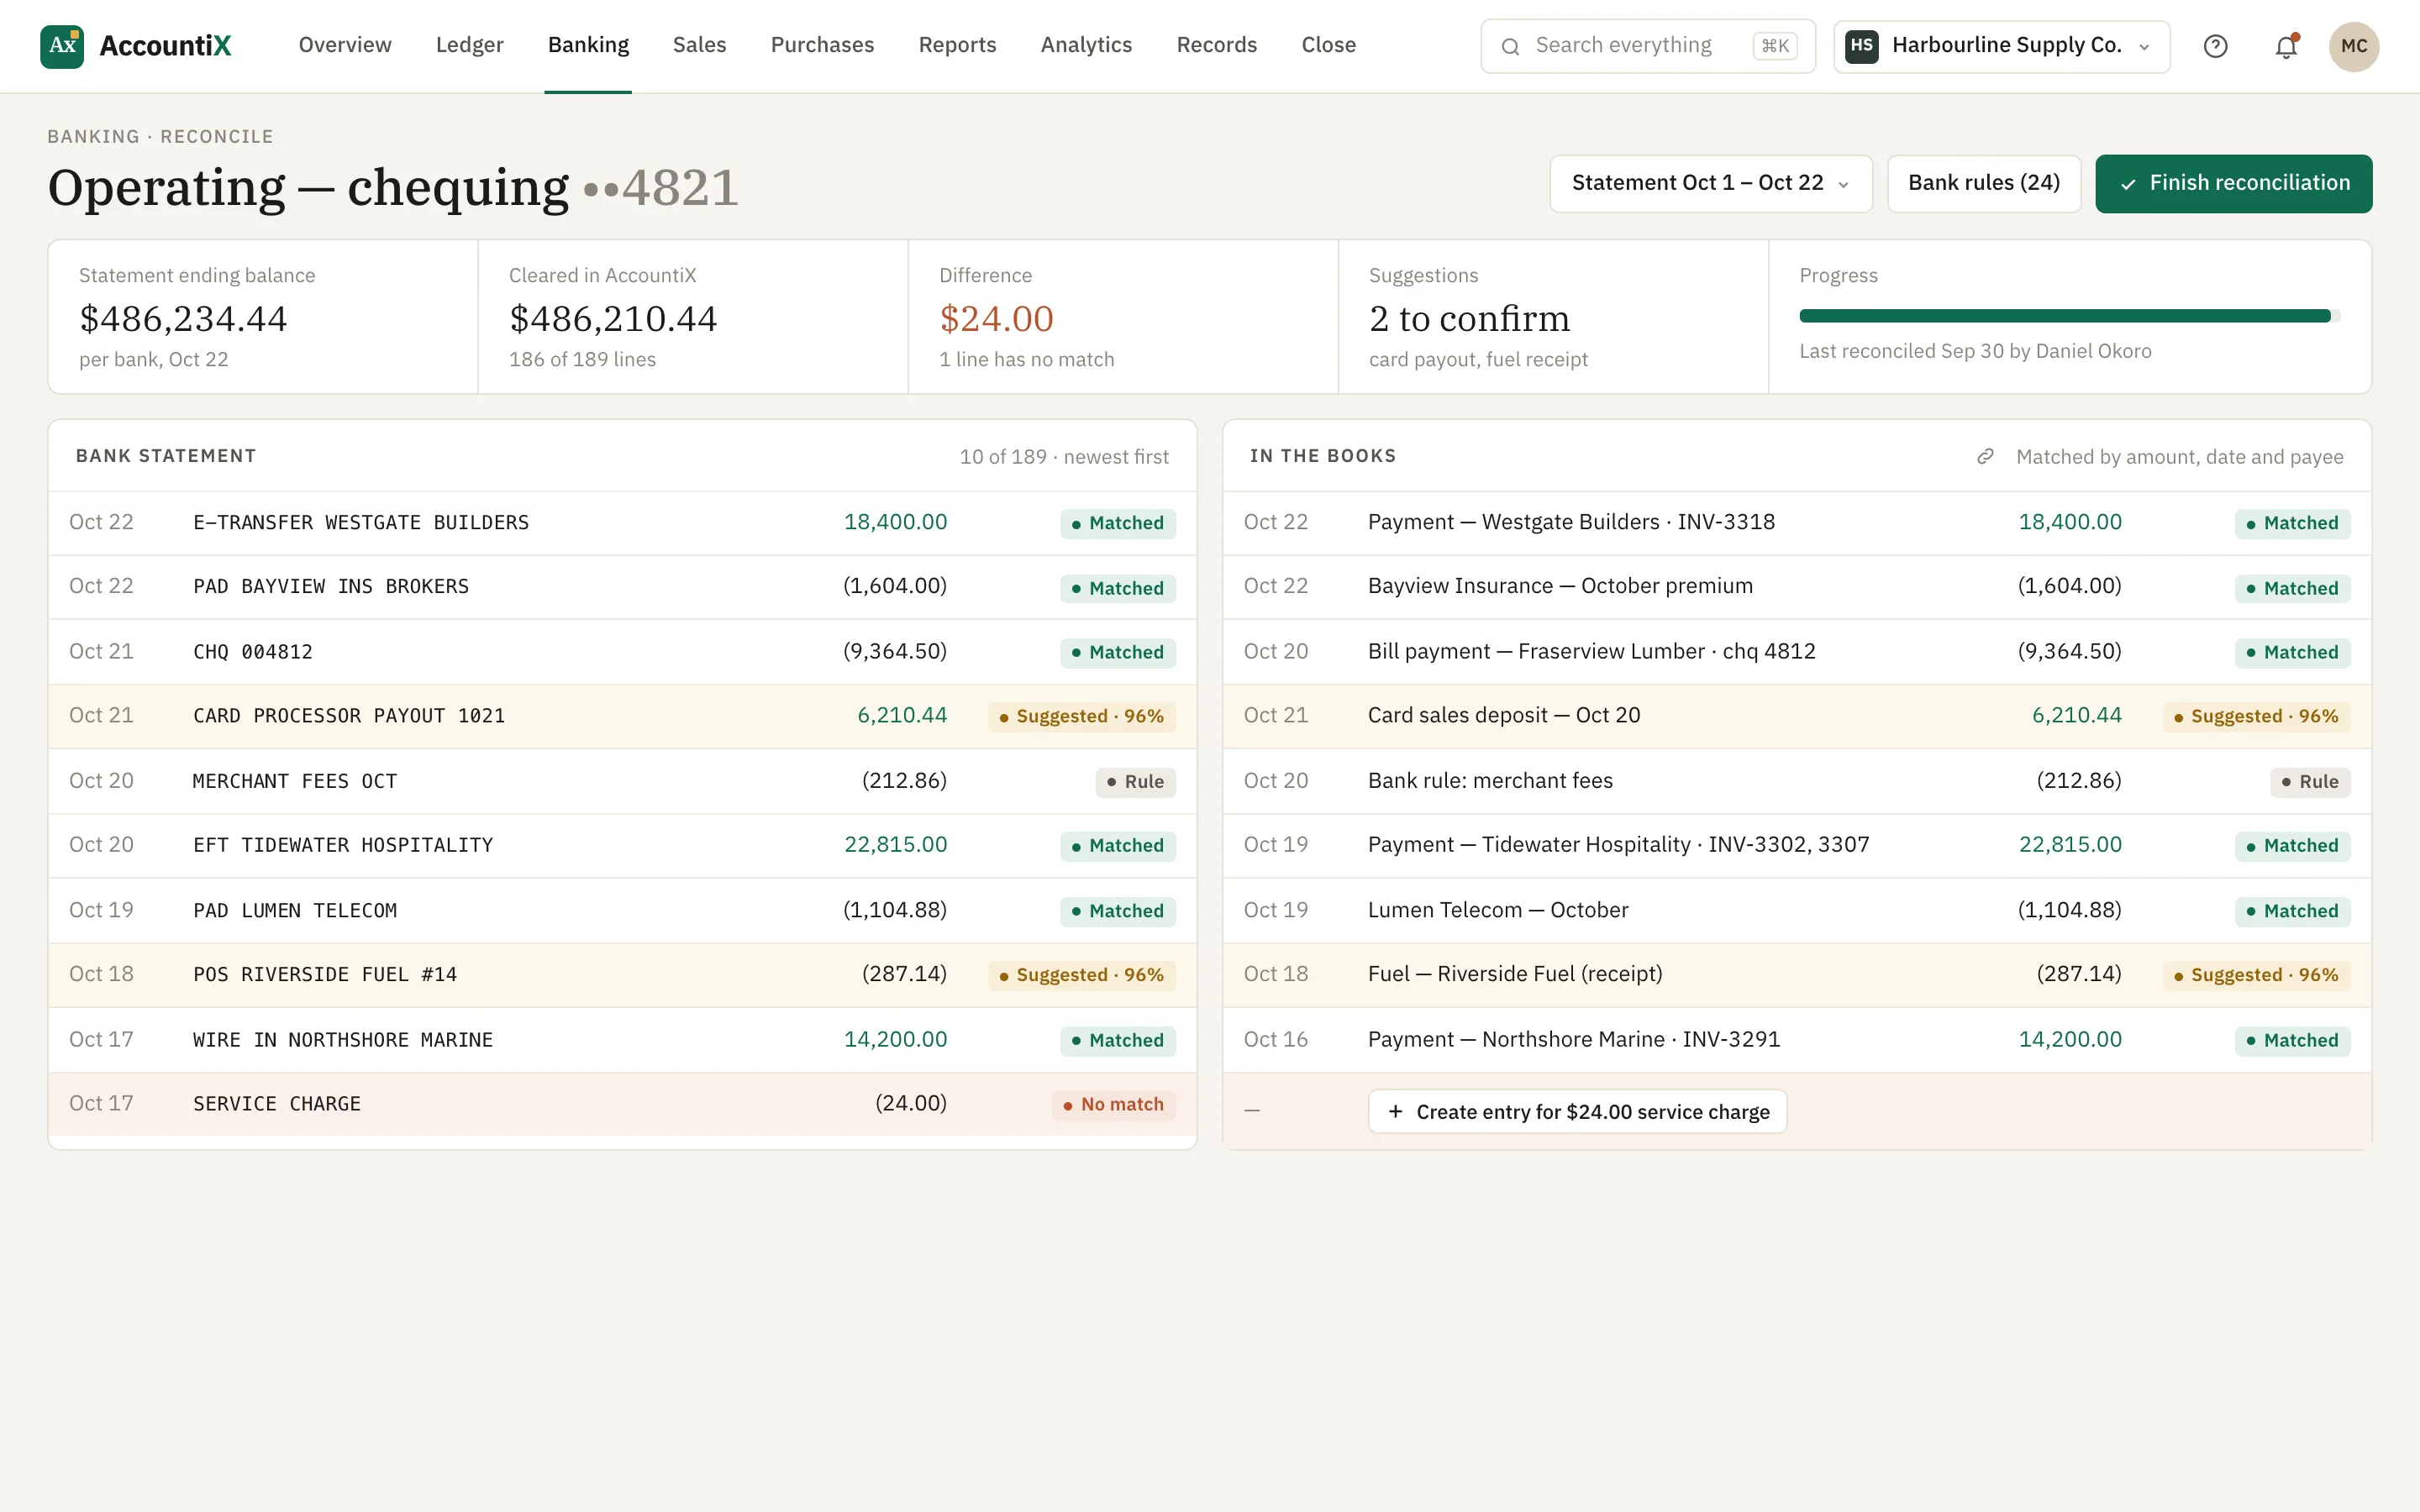This screenshot has width=2420, height=1512.
Task: Open the Statement Oct 1 – Oct 22 dropdown
Action: (x=1710, y=183)
